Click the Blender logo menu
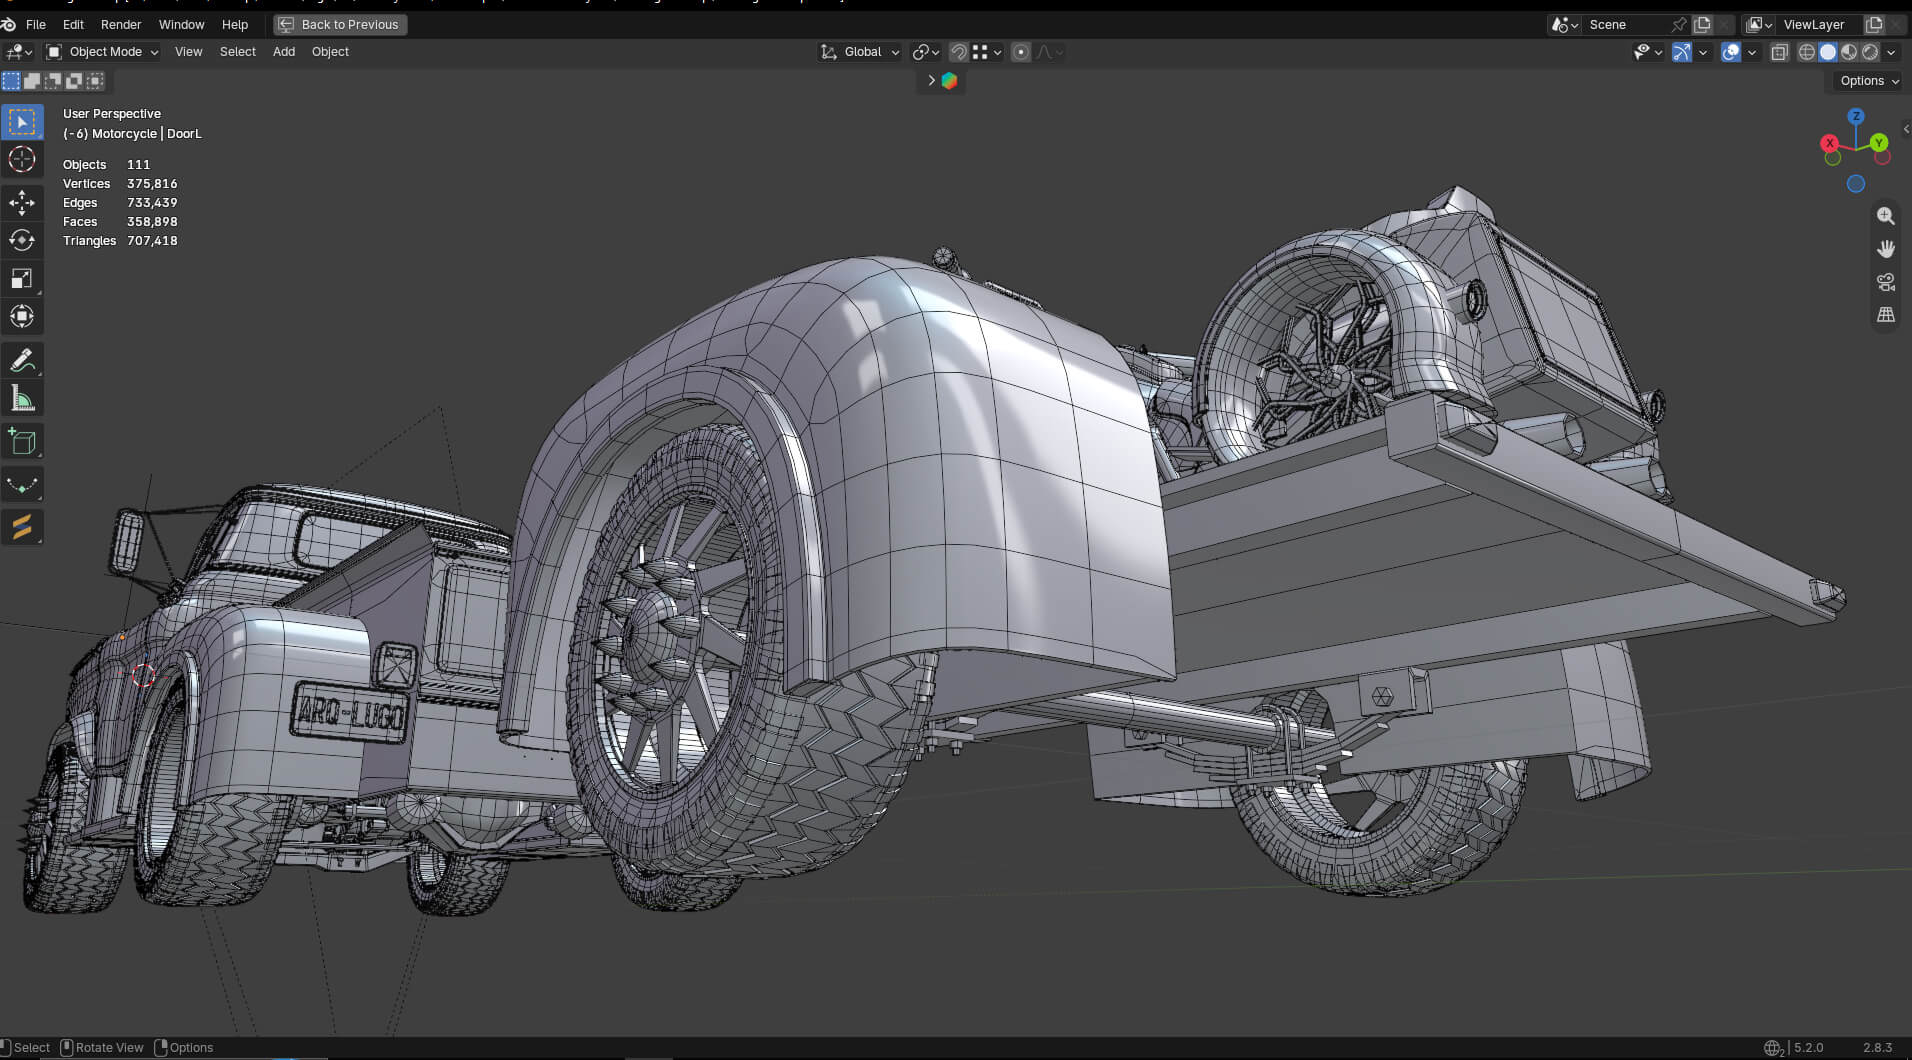Viewport: 1912px width, 1060px height. [x=9, y=24]
